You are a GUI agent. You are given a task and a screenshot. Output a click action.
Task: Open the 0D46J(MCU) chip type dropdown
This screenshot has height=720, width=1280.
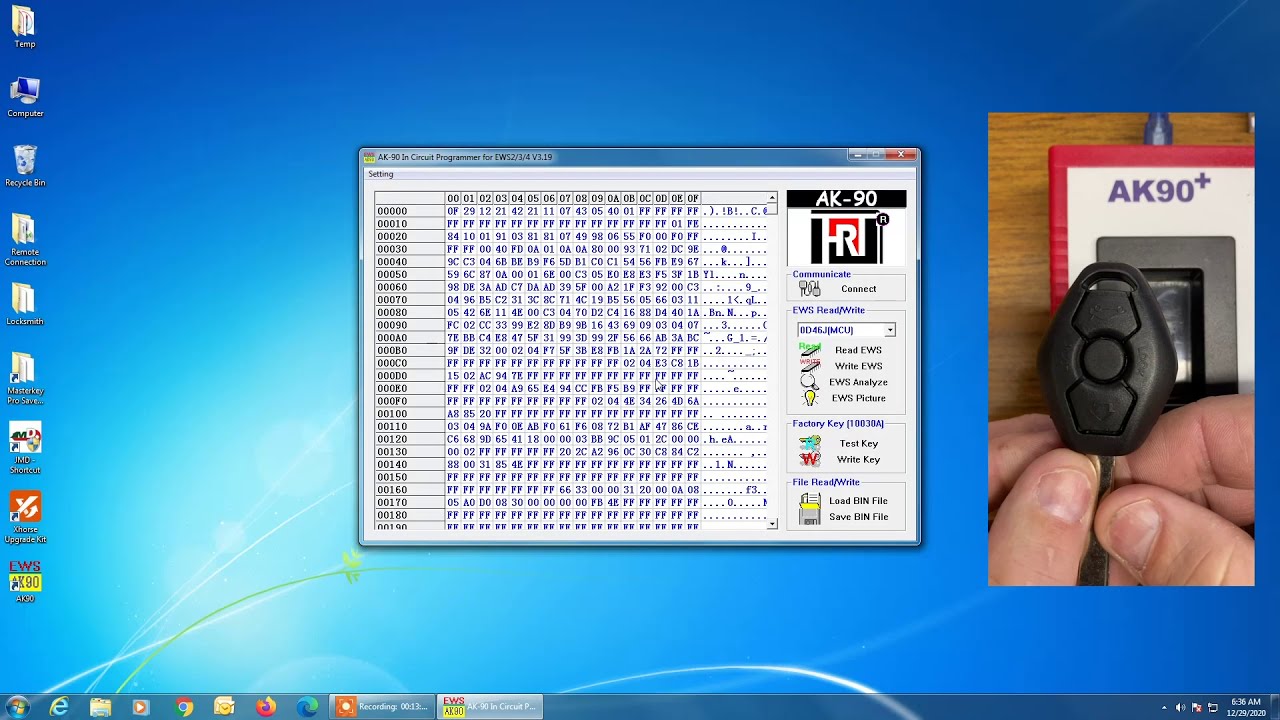coord(889,330)
